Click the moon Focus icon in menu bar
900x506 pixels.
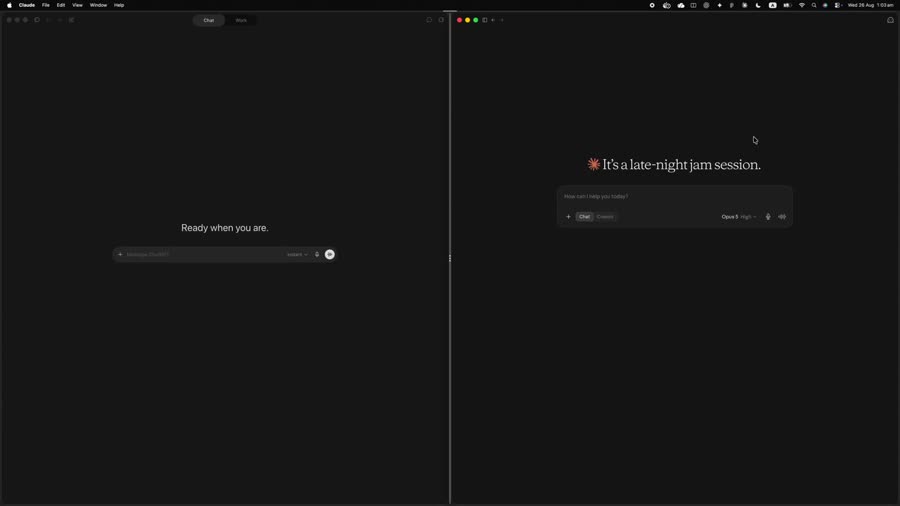point(758,5)
